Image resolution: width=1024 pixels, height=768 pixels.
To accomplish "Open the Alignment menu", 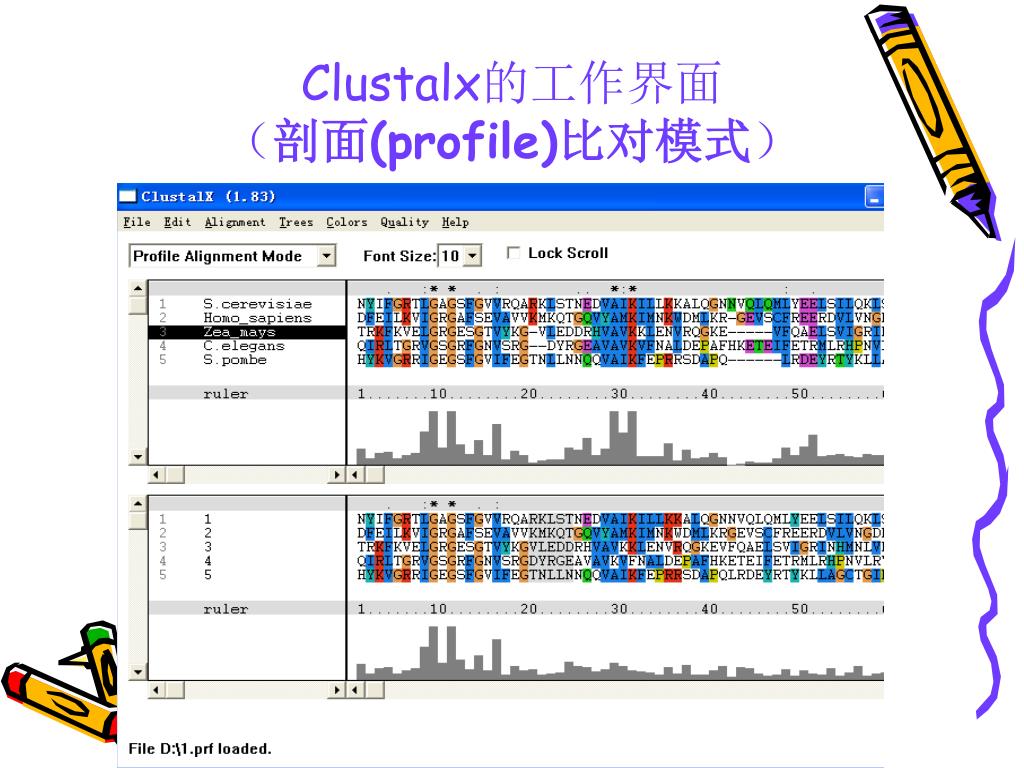I will pos(235,222).
